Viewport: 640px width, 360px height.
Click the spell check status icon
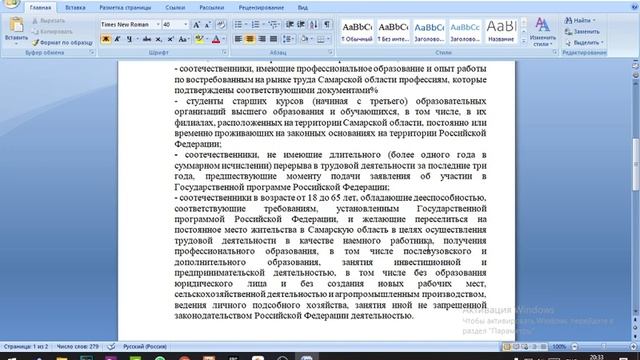pyautogui.click(x=111, y=347)
